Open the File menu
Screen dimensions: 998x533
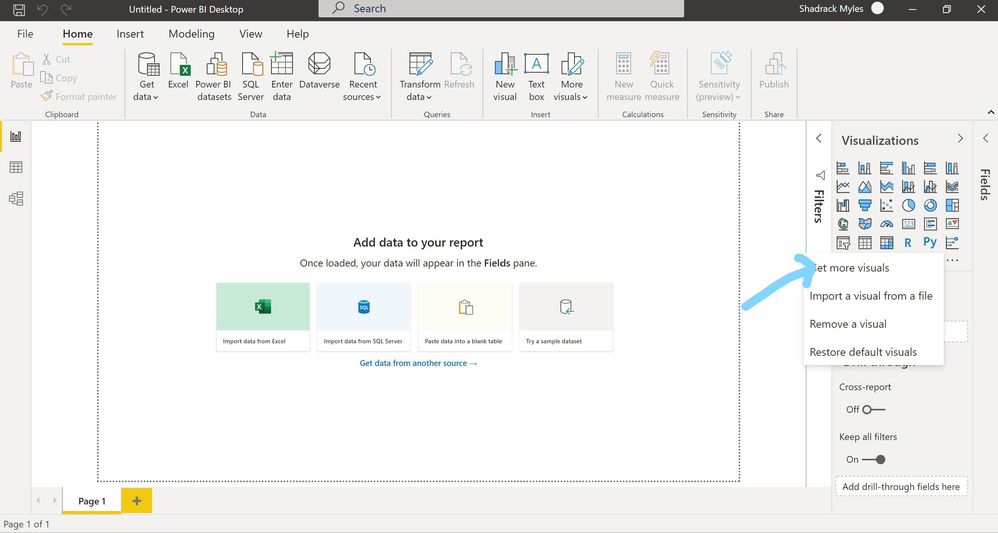point(25,34)
